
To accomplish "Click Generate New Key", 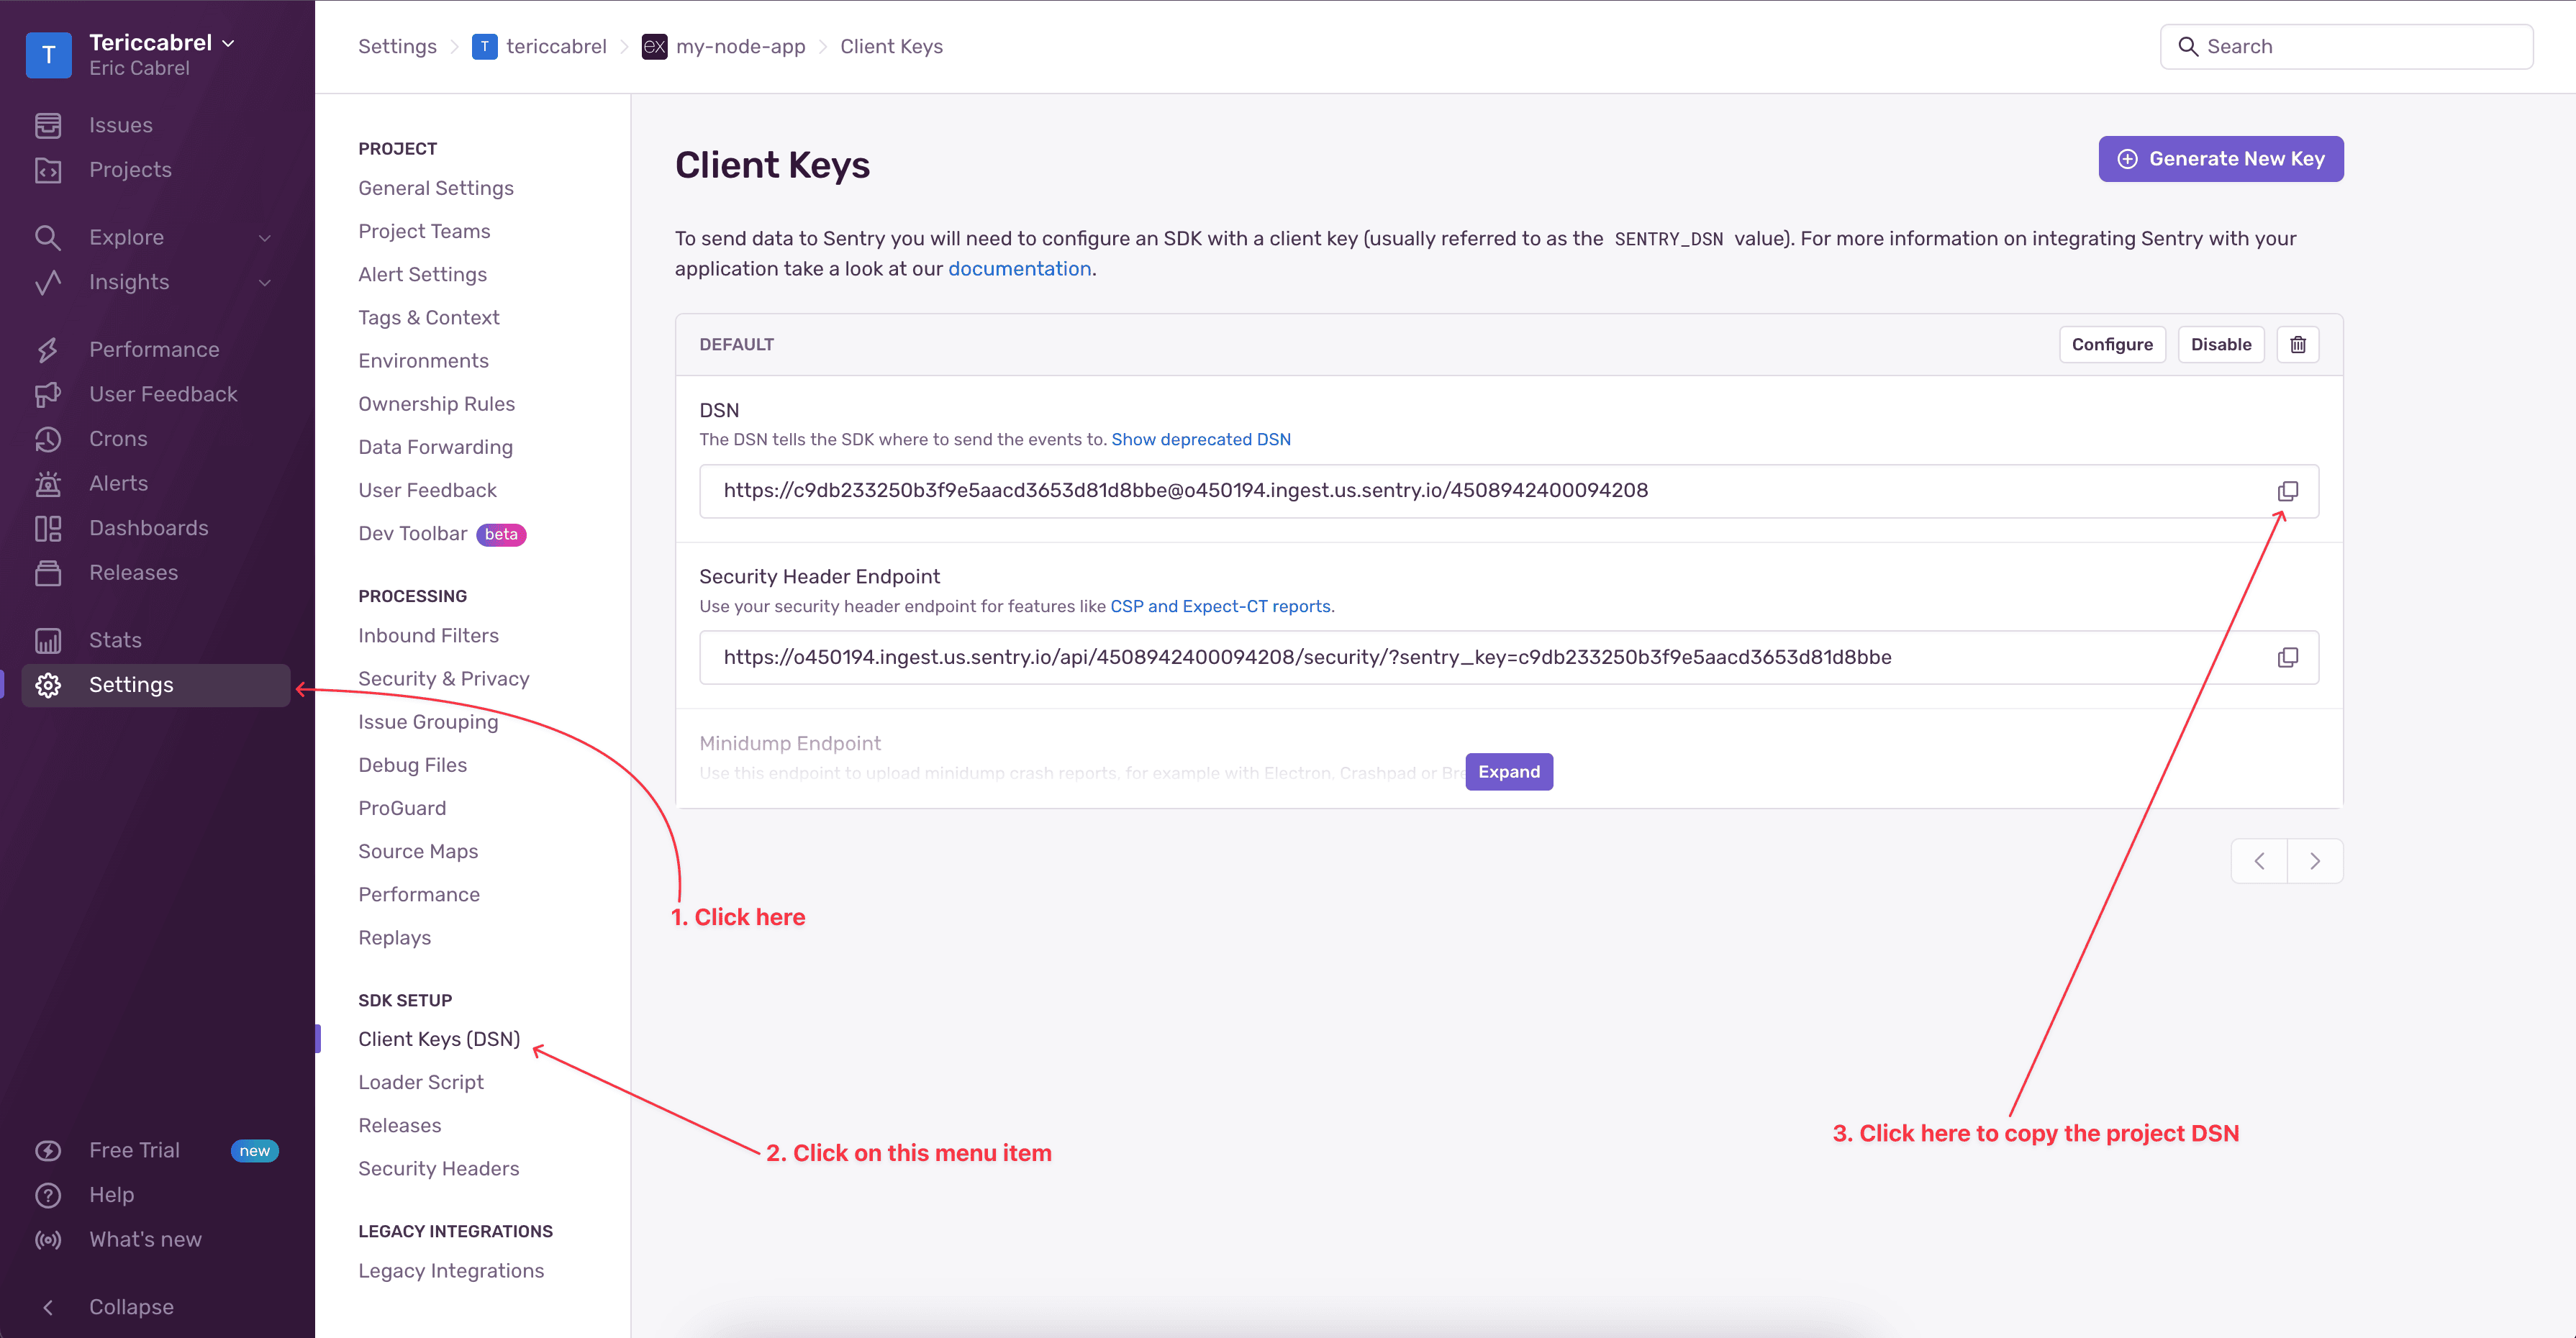I will (2220, 158).
